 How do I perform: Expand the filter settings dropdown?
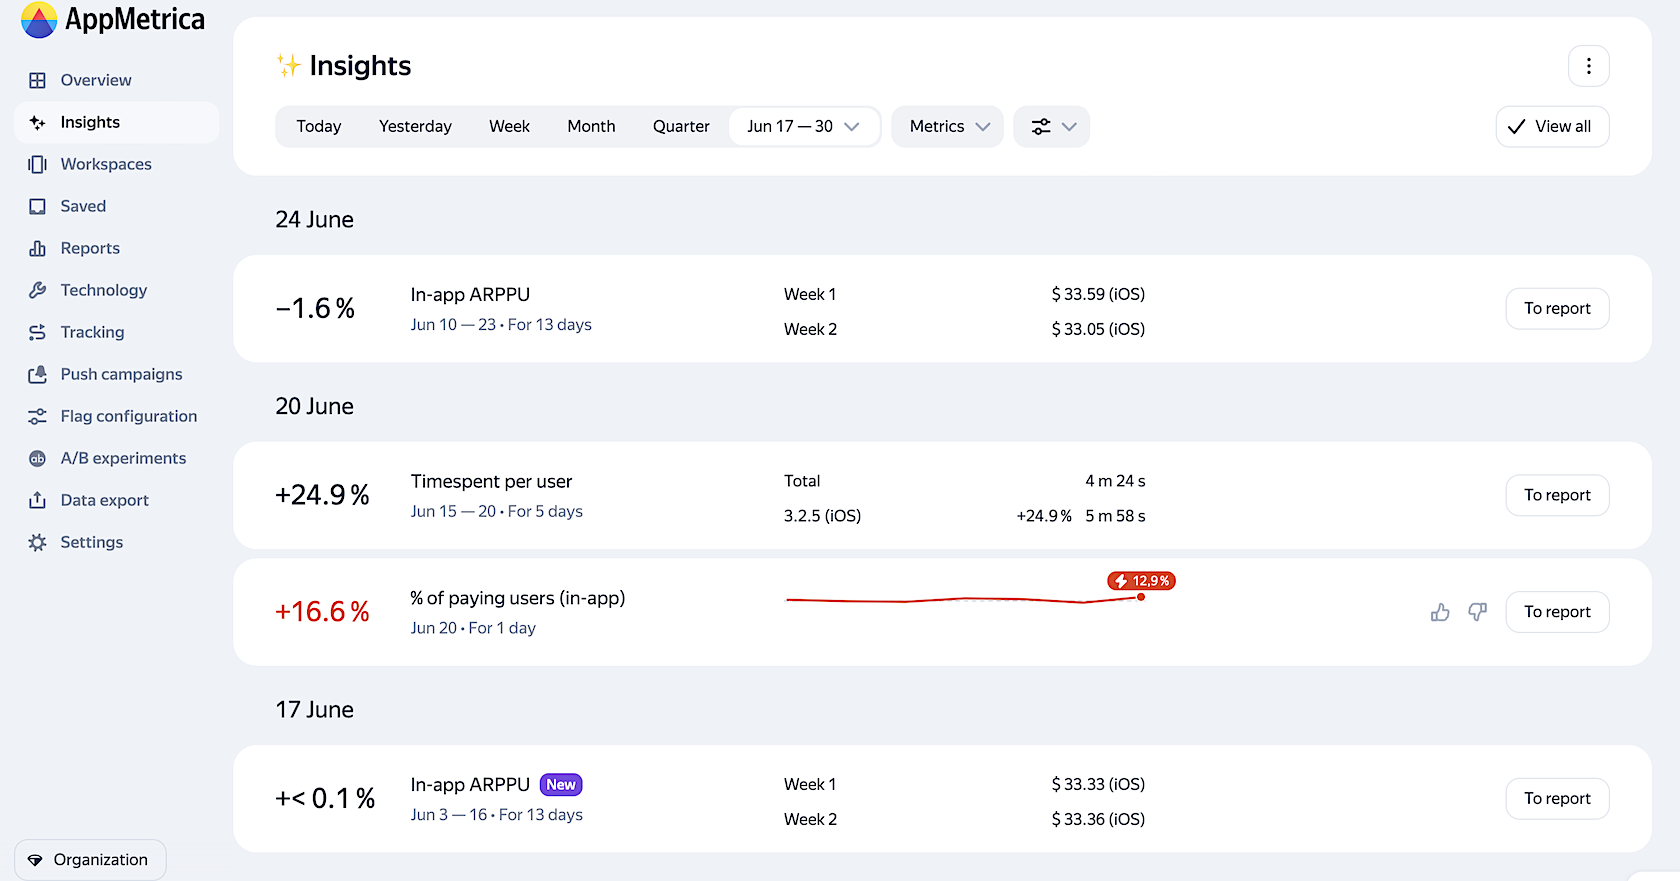coord(1052,127)
